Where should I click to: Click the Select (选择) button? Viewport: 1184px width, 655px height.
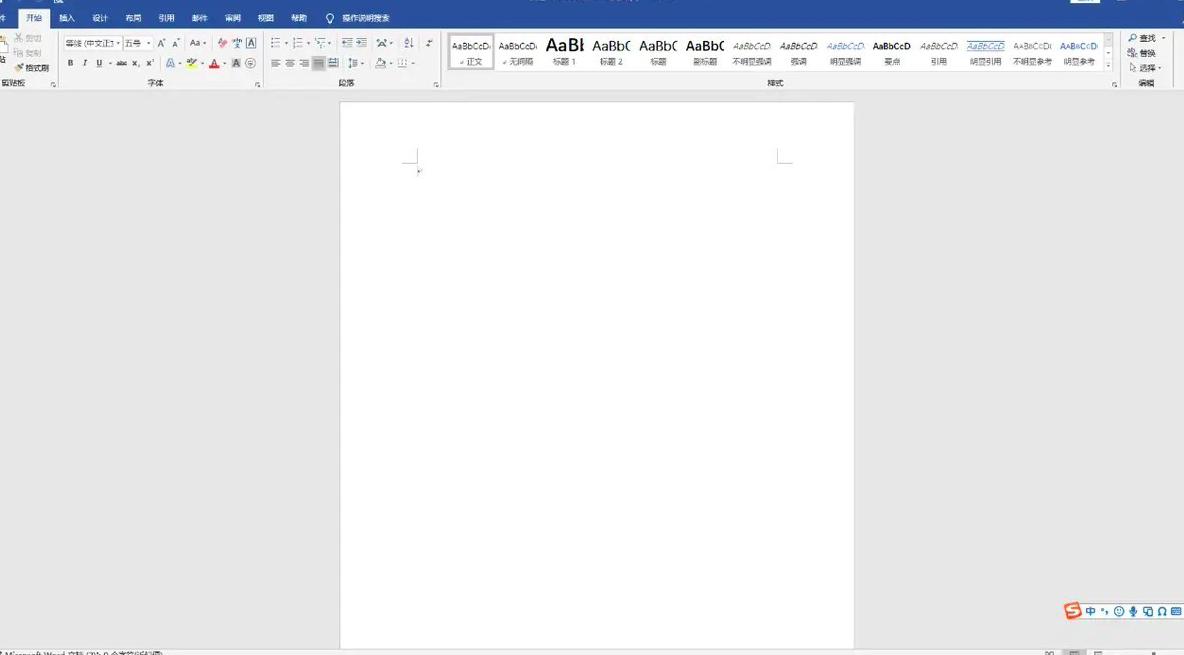[1144, 68]
